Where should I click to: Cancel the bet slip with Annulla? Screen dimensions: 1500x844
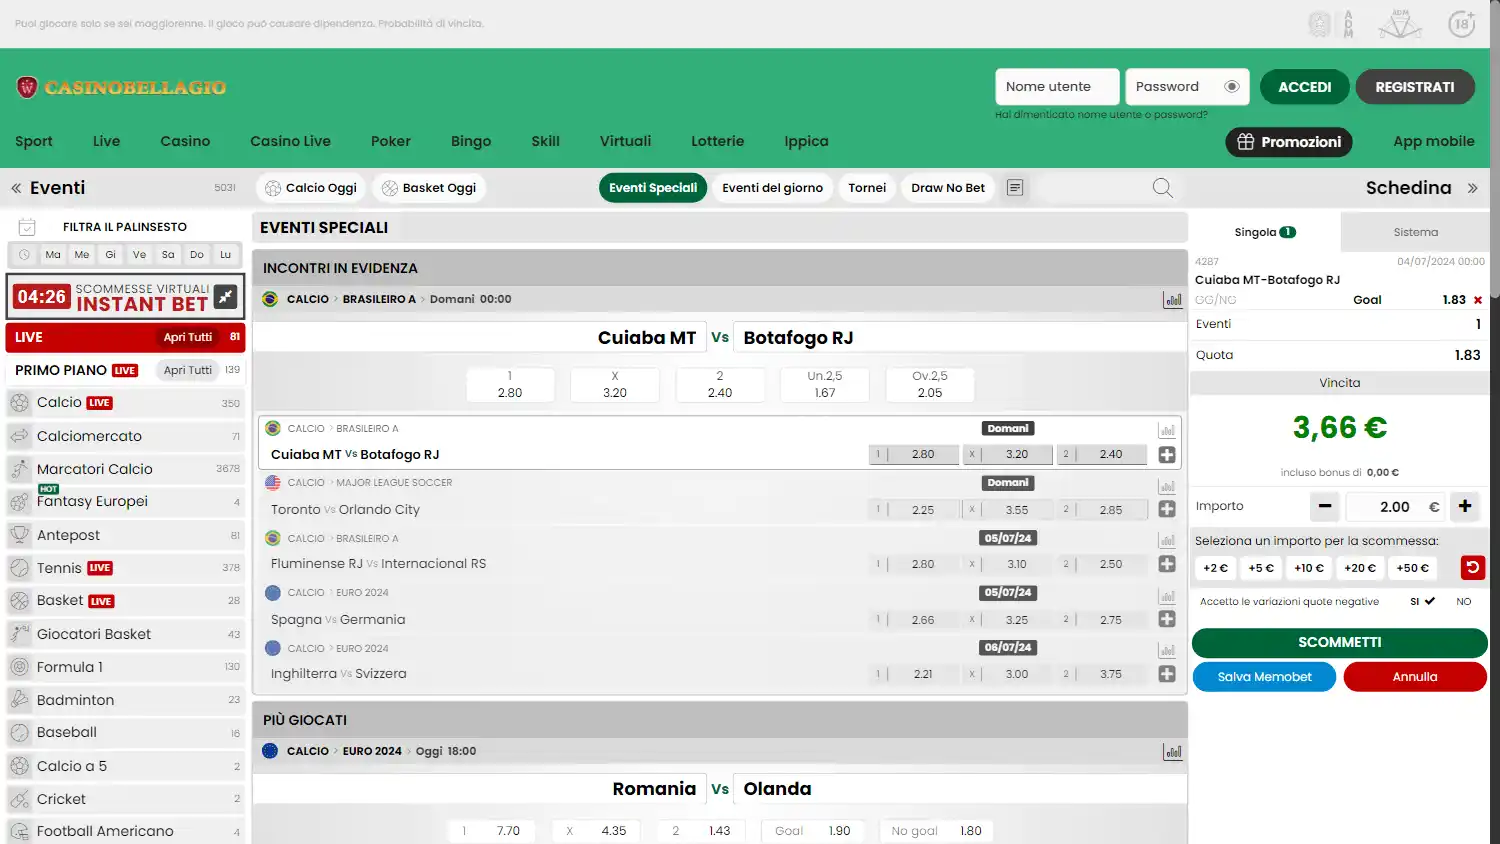click(1415, 677)
